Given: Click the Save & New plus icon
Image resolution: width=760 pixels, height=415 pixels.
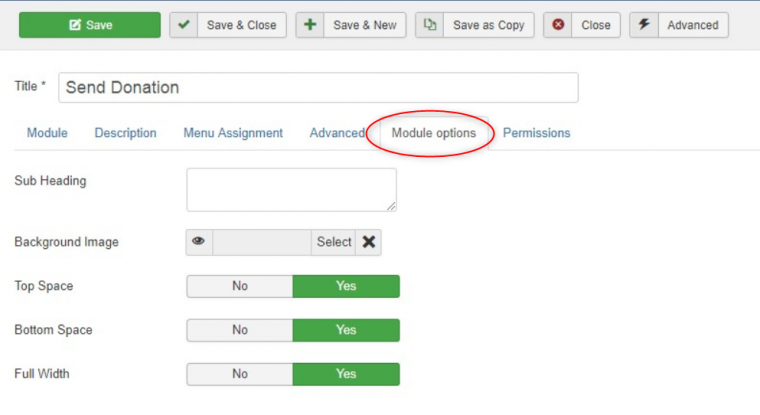Looking at the screenshot, I should (x=310, y=25).
